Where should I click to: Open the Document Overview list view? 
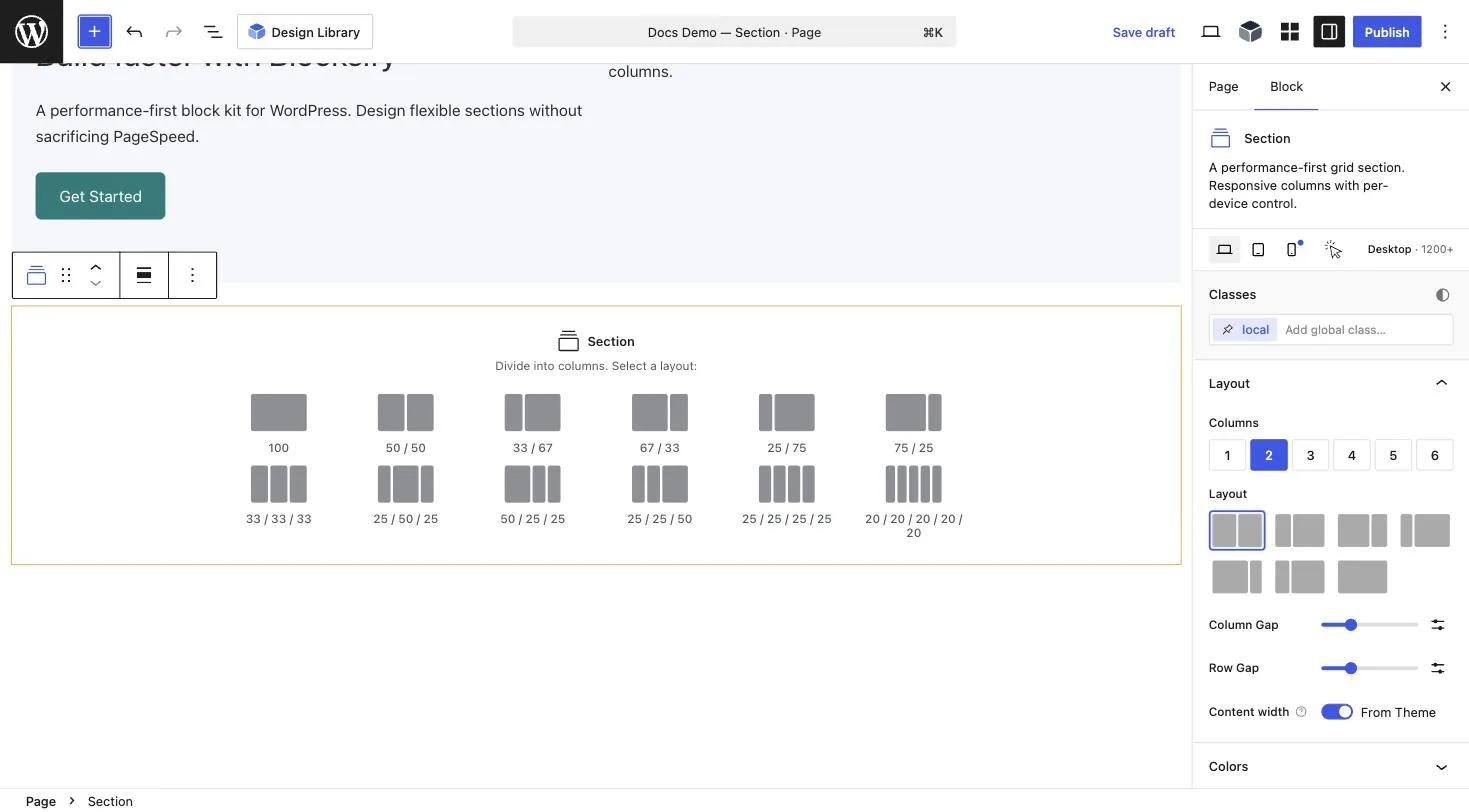click(x=213, y=32)
